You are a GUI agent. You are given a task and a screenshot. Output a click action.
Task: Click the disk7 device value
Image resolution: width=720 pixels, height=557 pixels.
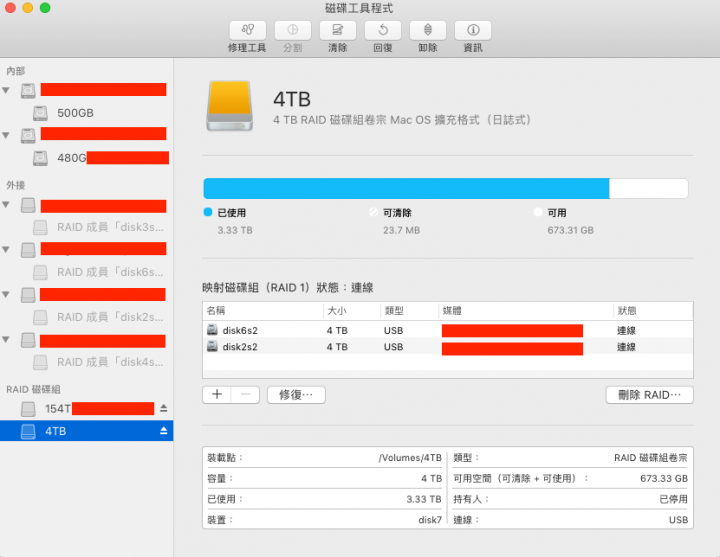pyautogui.click(x=430, y=520)
